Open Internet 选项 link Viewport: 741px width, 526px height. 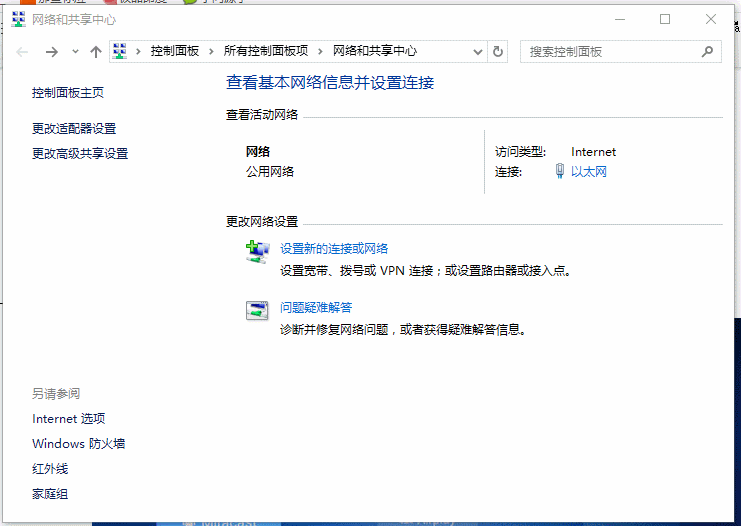[x=68, y=419]
